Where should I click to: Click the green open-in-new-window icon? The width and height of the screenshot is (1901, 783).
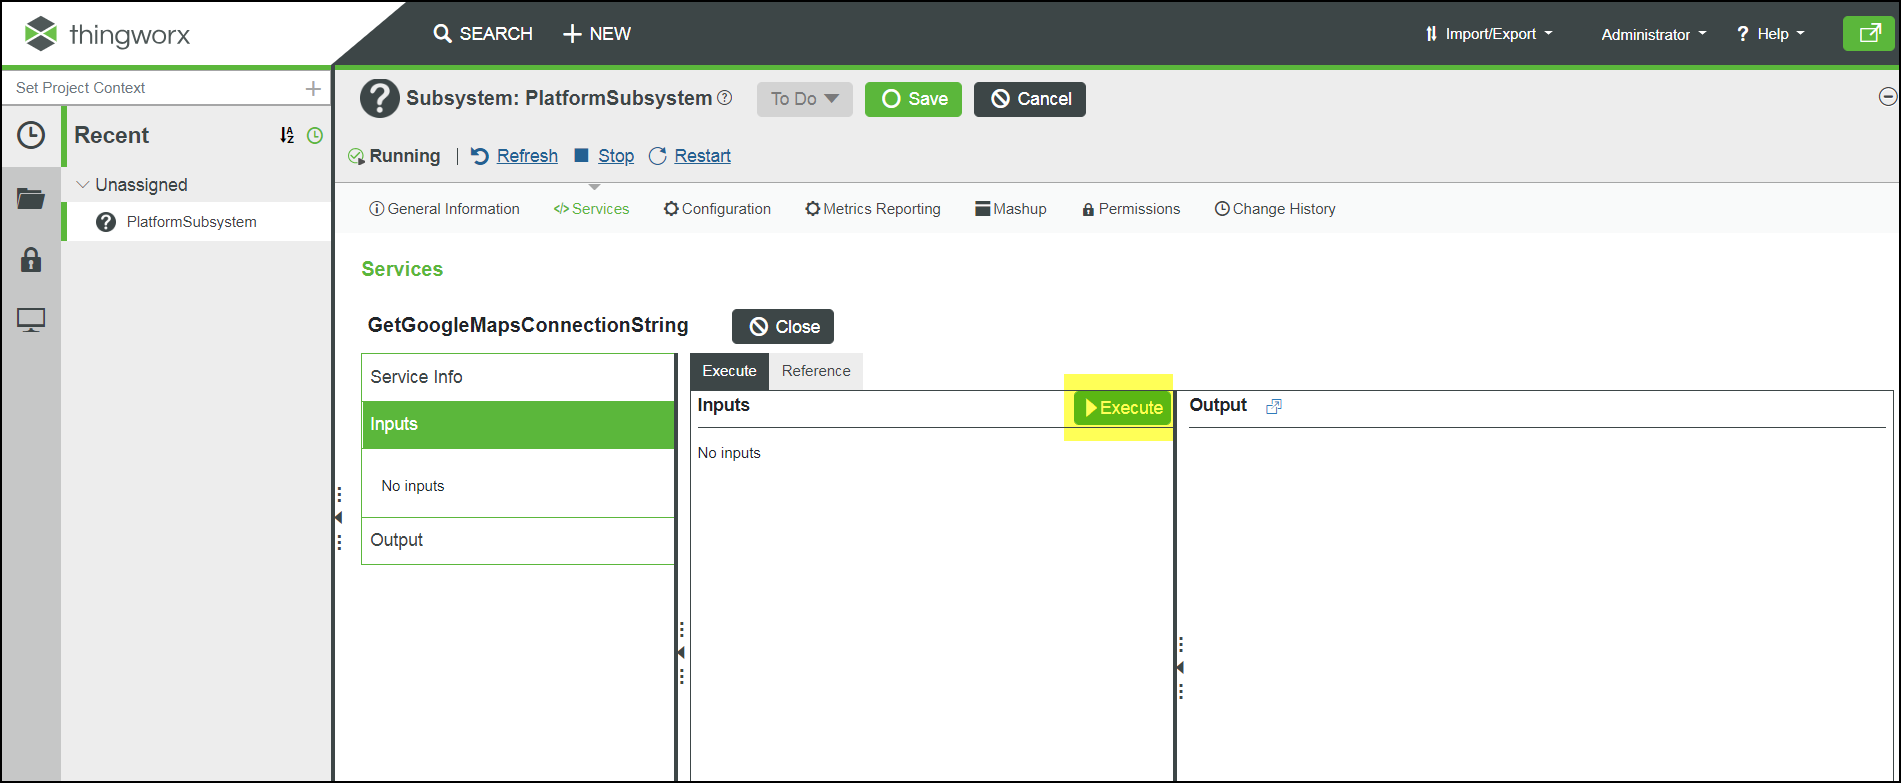1868,34
